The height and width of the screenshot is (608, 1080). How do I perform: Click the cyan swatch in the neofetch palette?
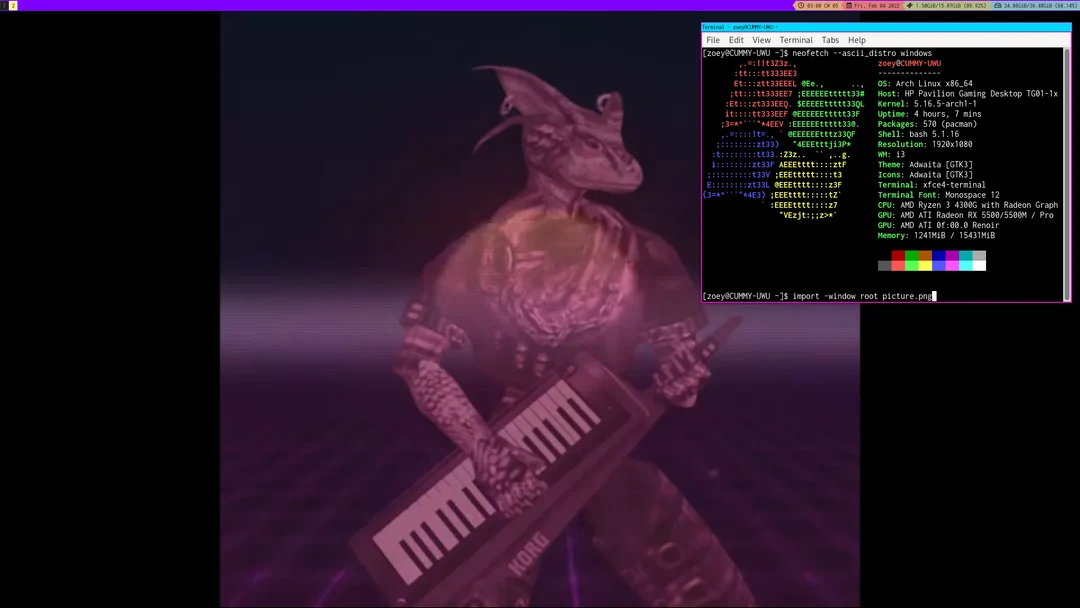tap(965, 256)
